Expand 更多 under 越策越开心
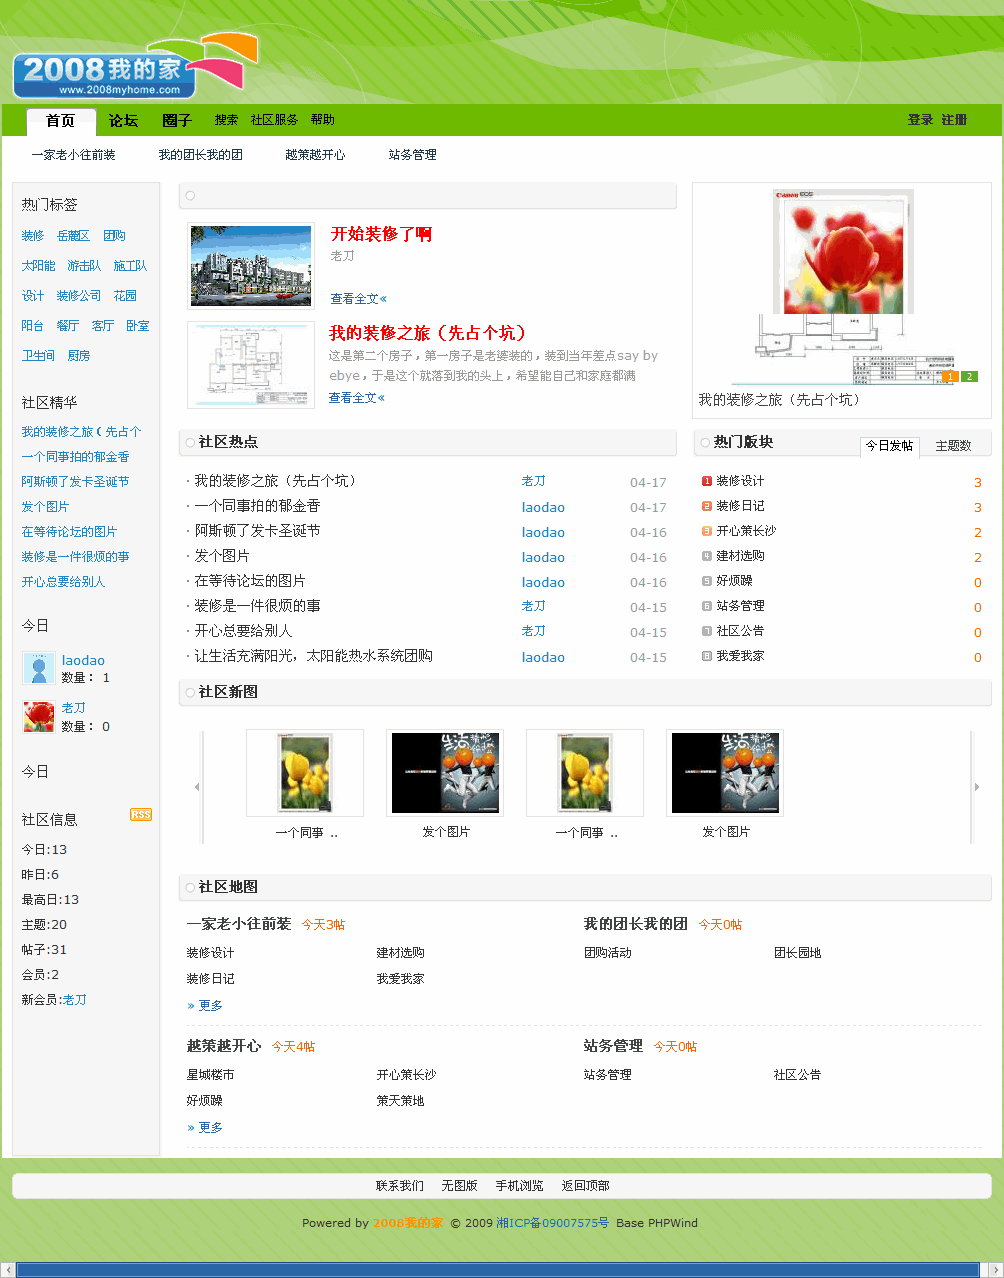Screen dimensions: 1004x1278 pos(205,1128)
